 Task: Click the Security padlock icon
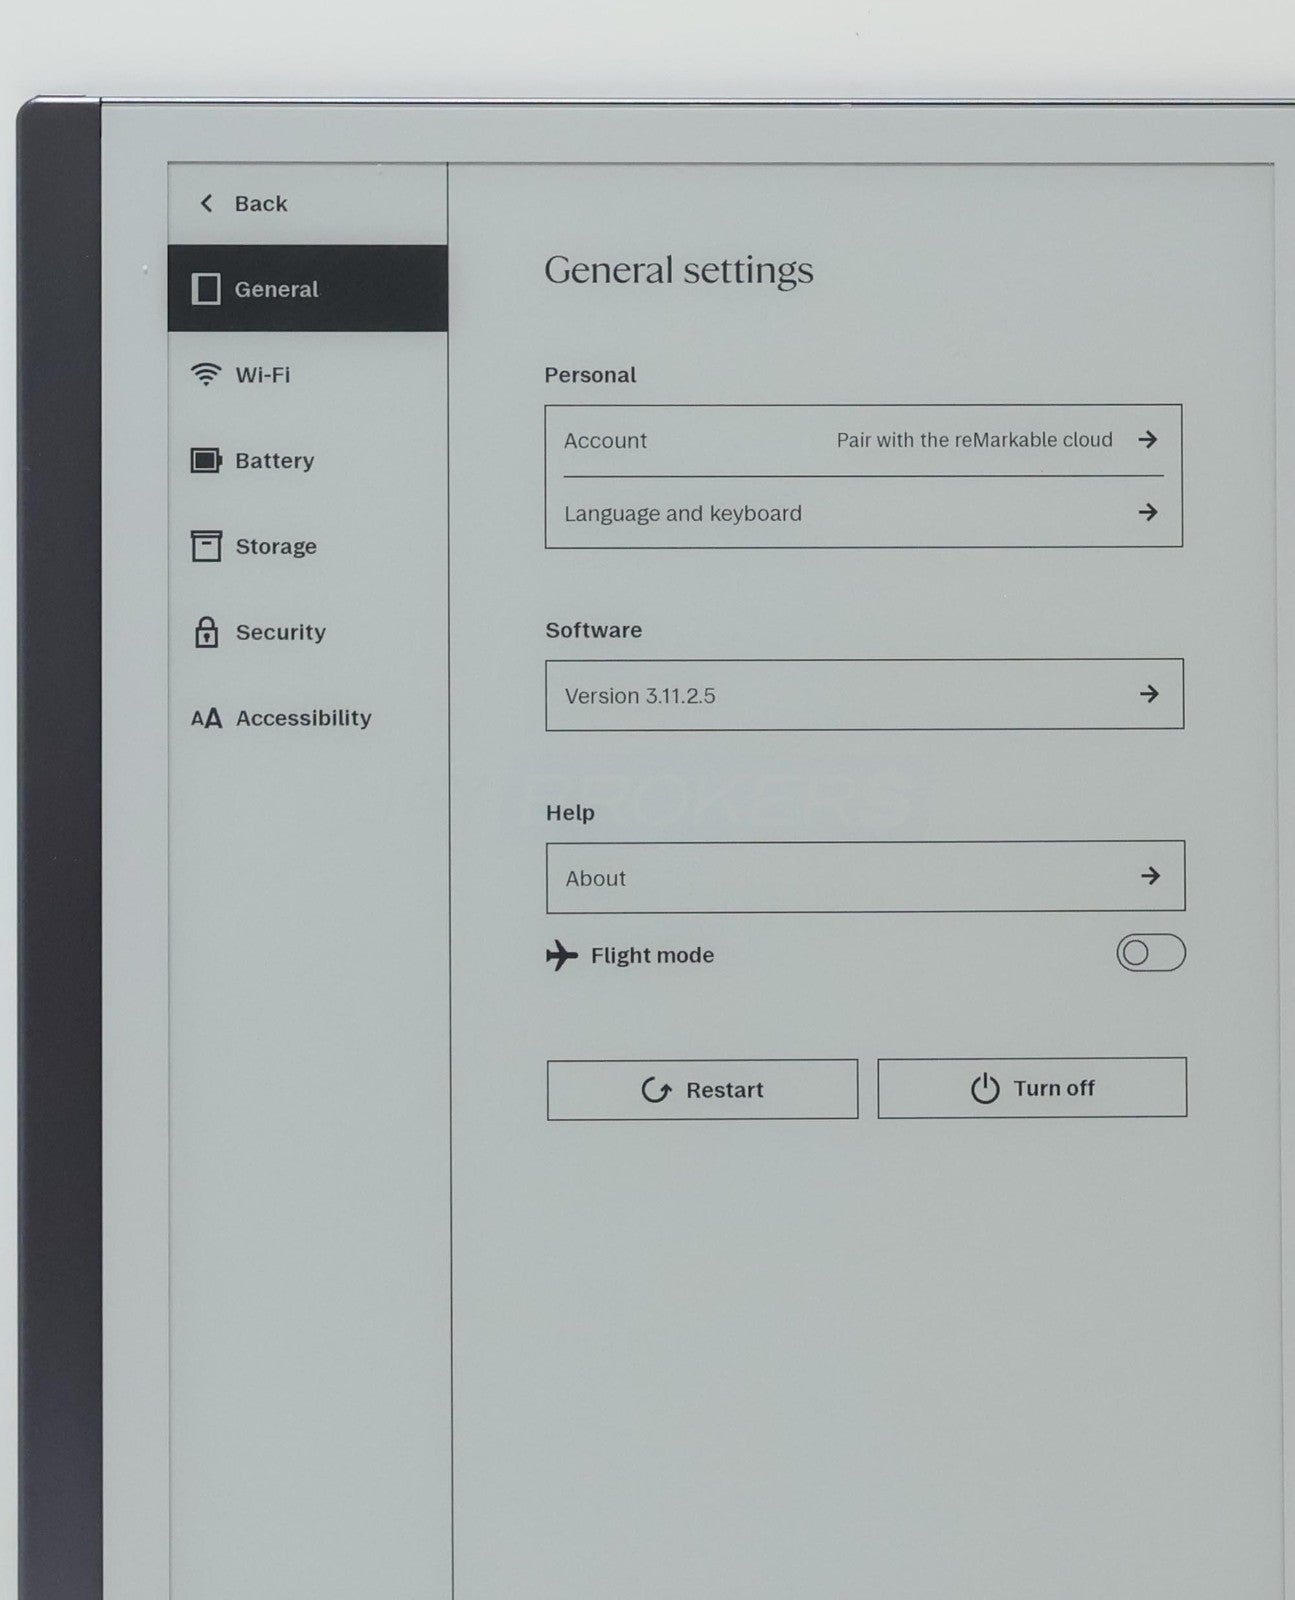206,632
